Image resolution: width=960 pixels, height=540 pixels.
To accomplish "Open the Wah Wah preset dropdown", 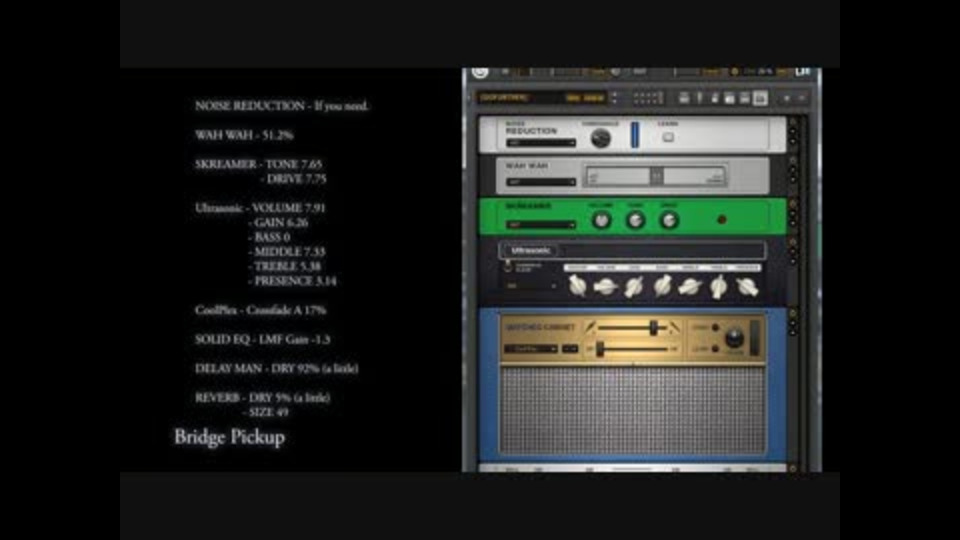I will tap(541, 182).
